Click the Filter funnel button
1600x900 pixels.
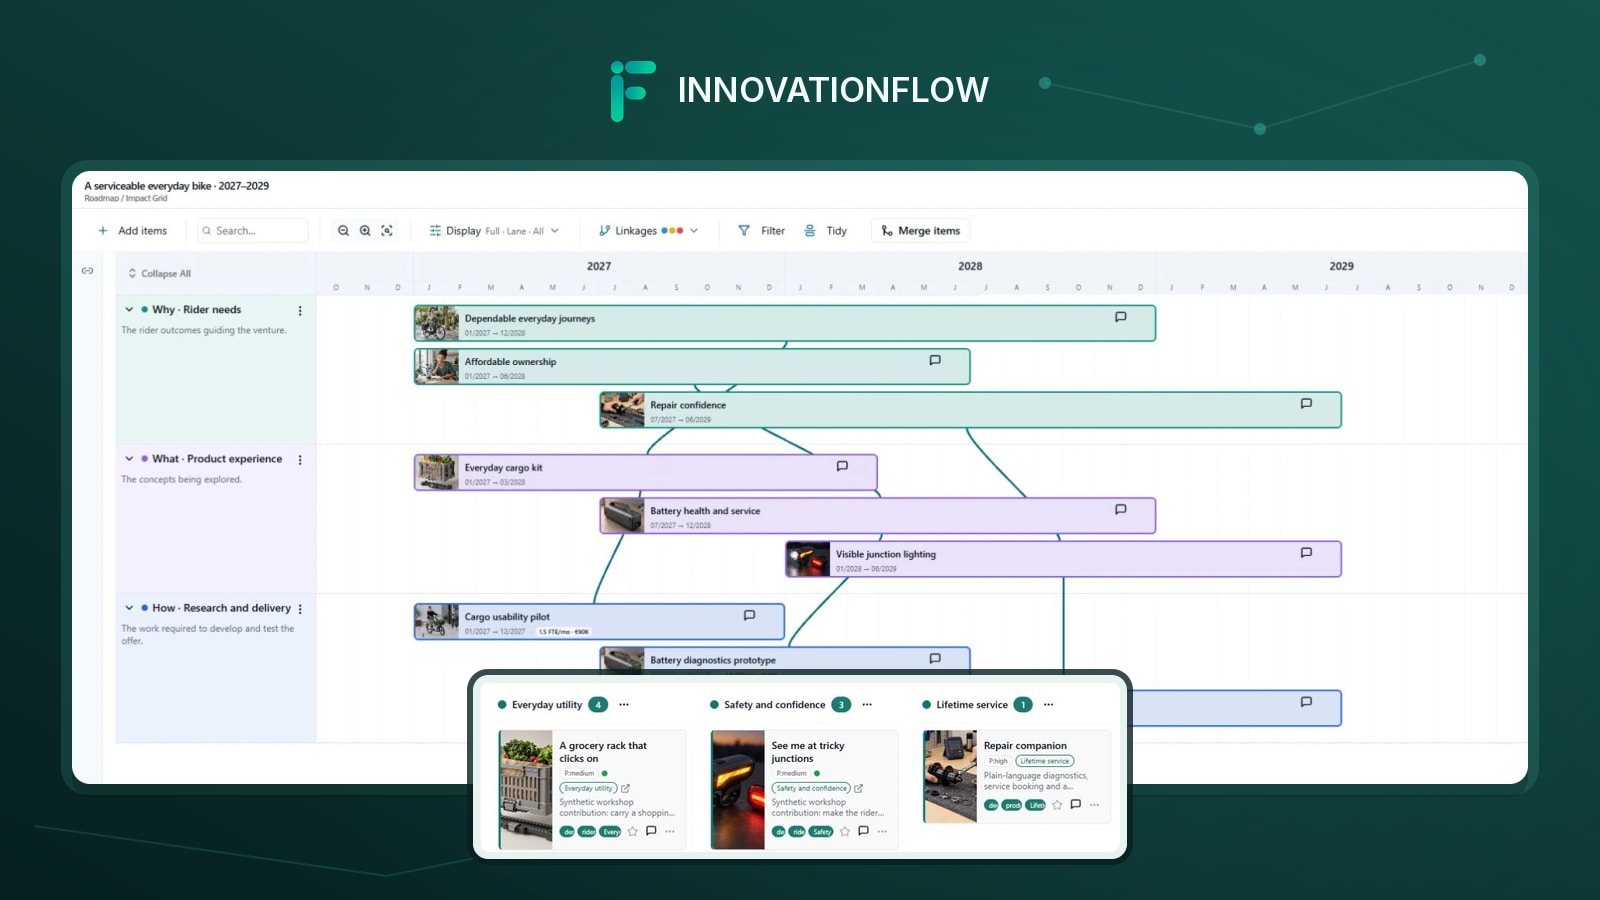click(761, 231)
